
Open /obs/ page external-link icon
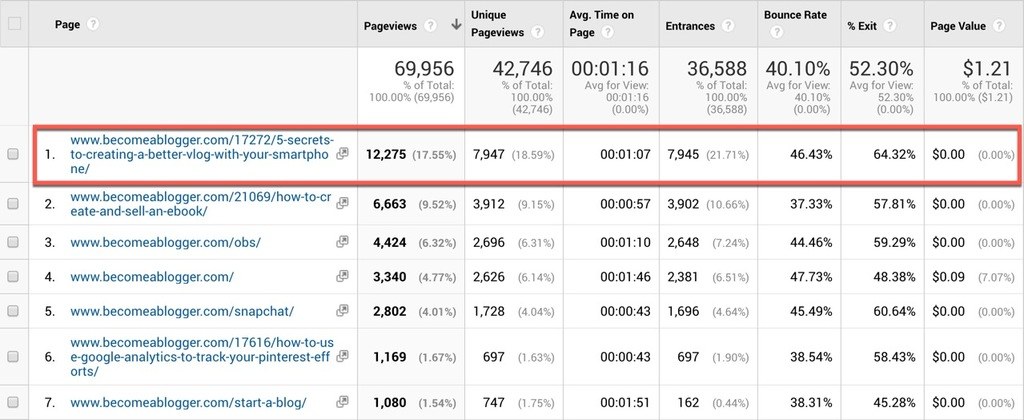point(342,242)
